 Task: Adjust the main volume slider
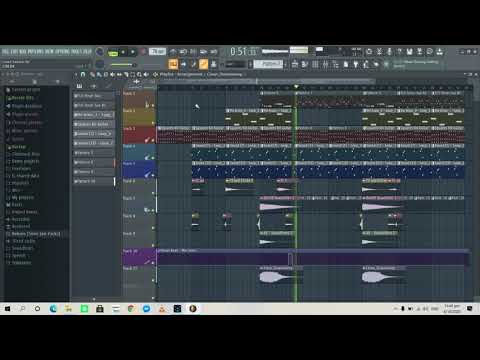(x=122, y=65)
